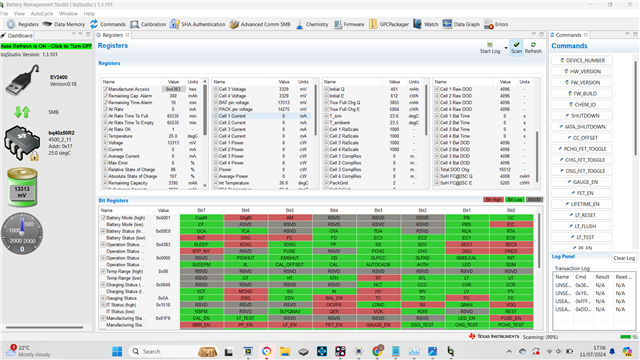Click the Dashboard horizontal scrollbar
The height and width of the screenshot is (360, 640).
click(44, 327)
